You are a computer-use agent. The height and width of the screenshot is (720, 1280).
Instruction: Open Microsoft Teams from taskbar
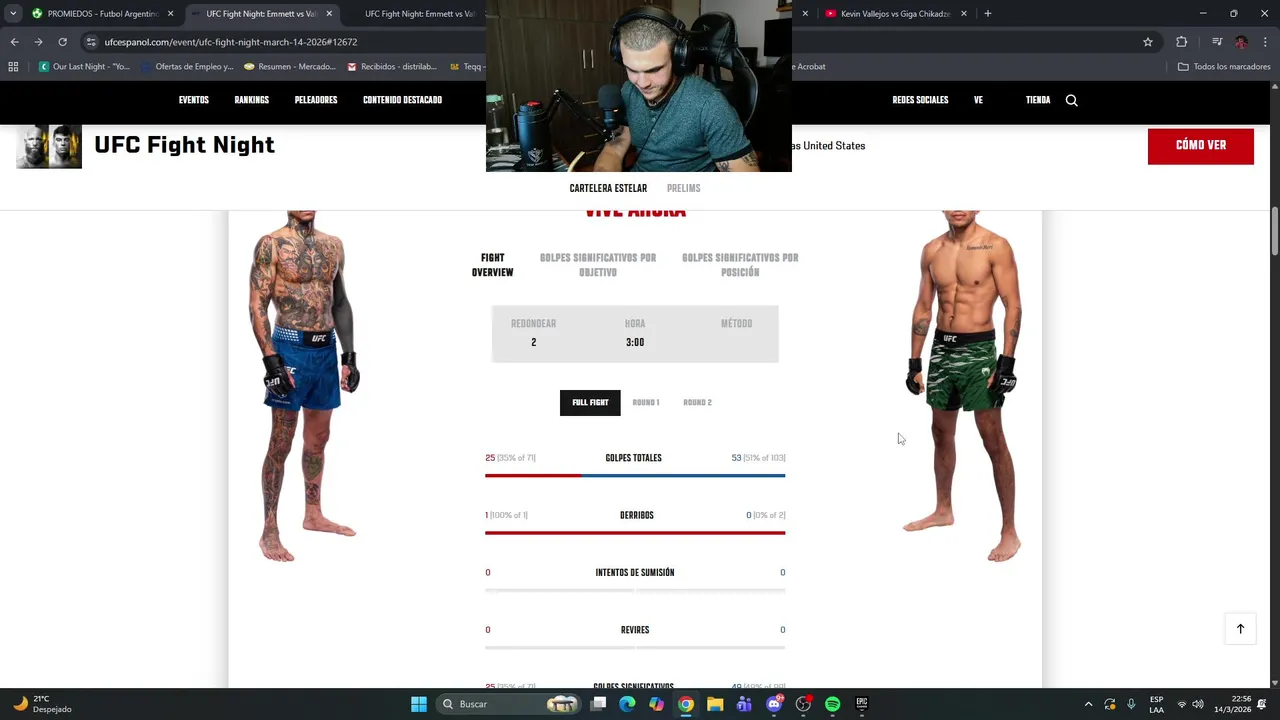pos(744,704)
